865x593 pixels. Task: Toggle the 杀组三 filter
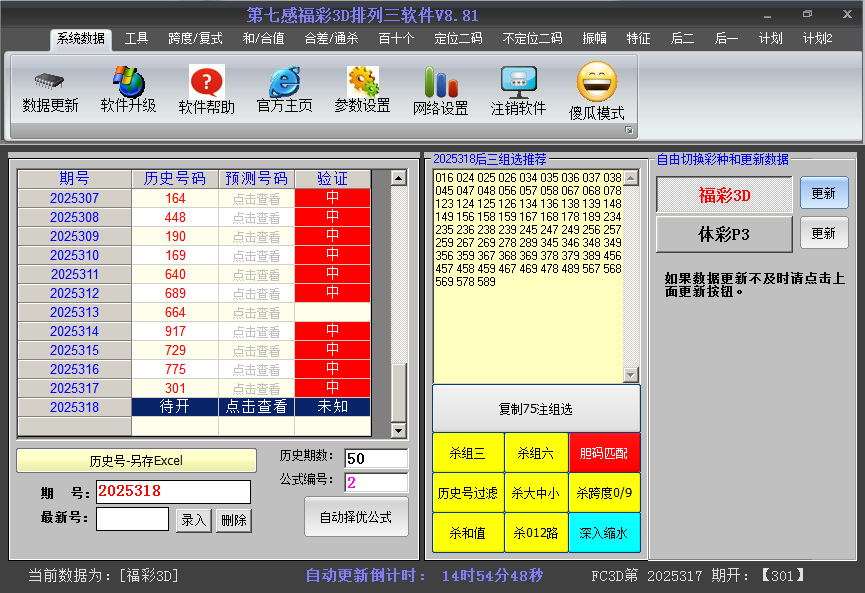click(x=467, y=453)
